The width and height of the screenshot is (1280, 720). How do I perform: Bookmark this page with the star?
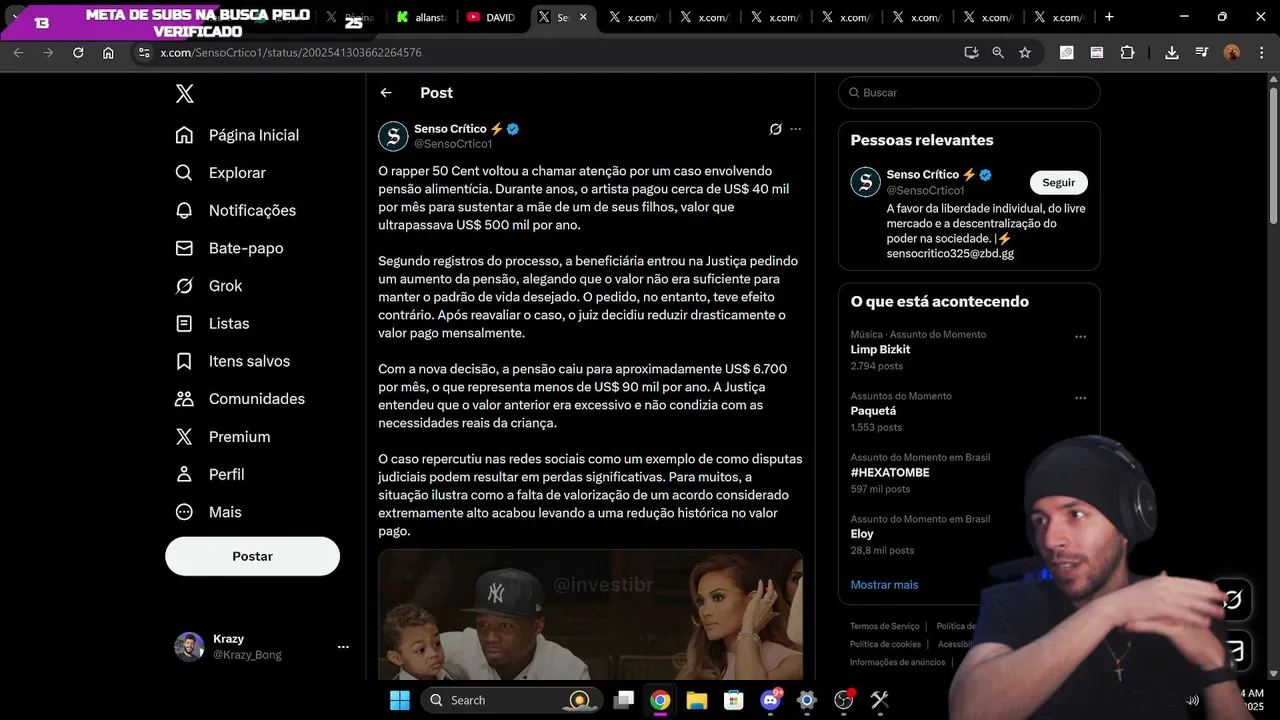tap(1025, 53)
